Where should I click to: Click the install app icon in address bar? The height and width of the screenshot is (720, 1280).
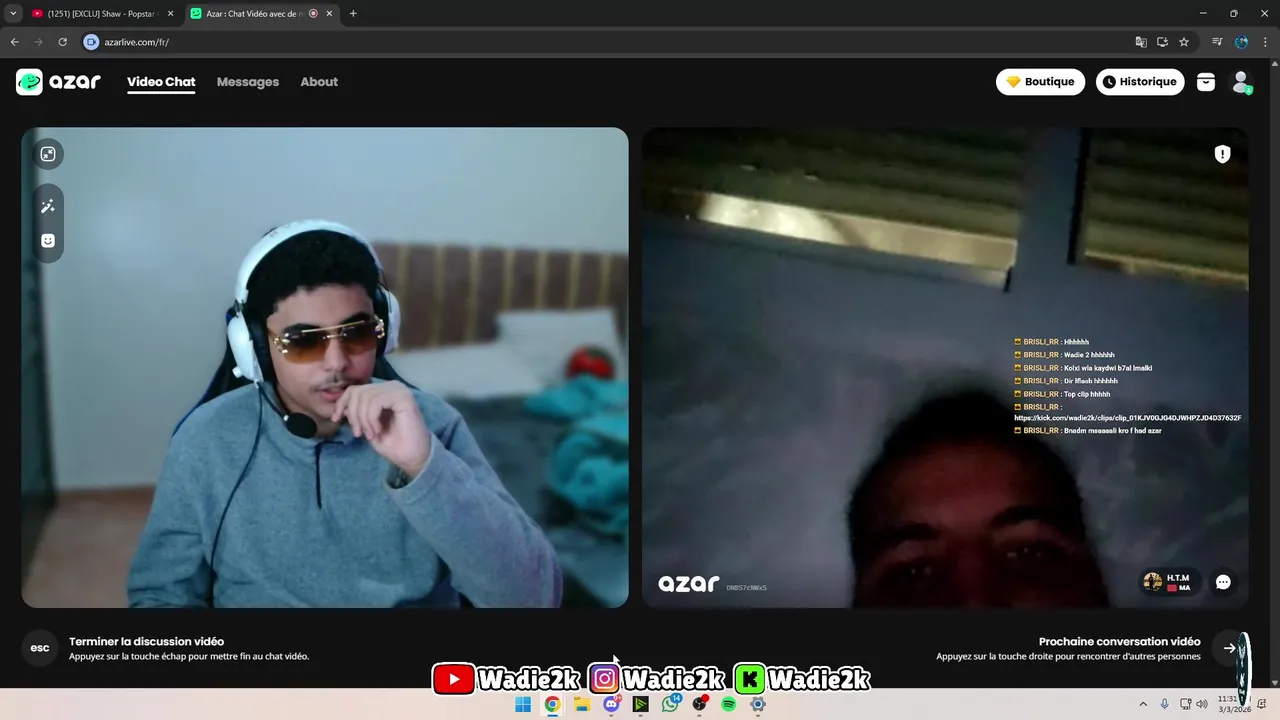[1162, 42]
